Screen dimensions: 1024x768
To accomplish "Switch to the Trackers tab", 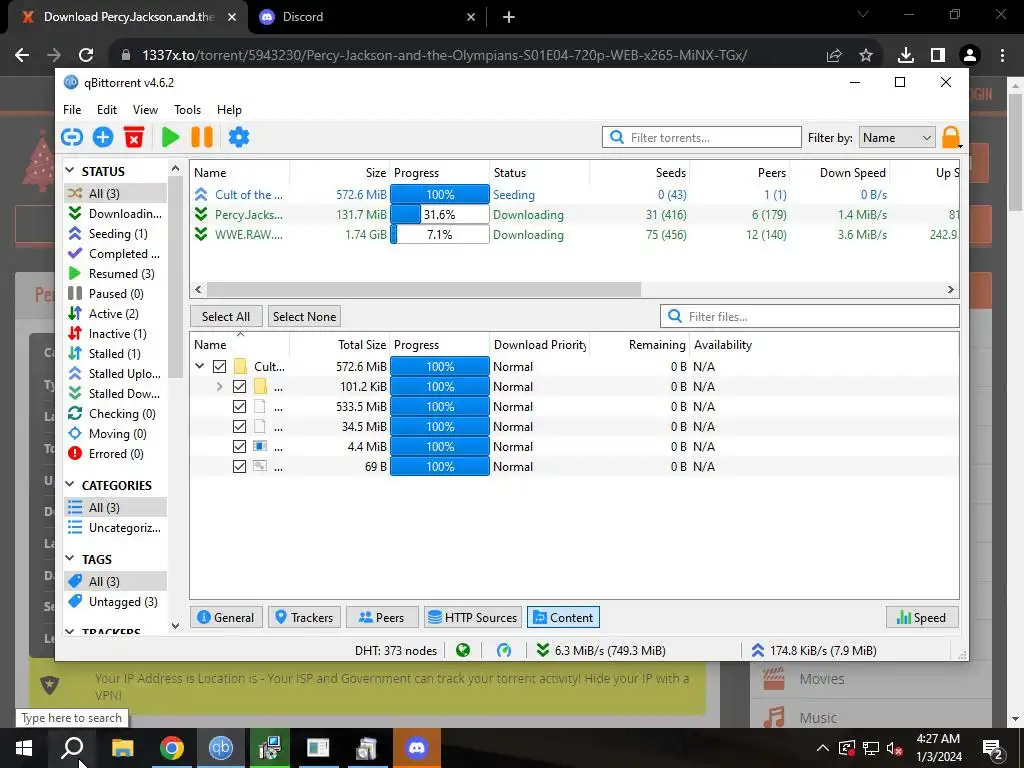I will (304, 617).
